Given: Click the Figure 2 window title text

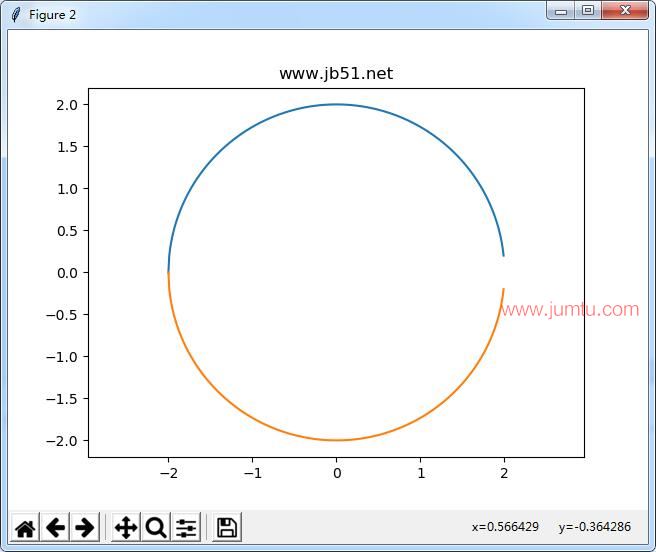Looking at the screenshot, I should [x=52, y=15].
